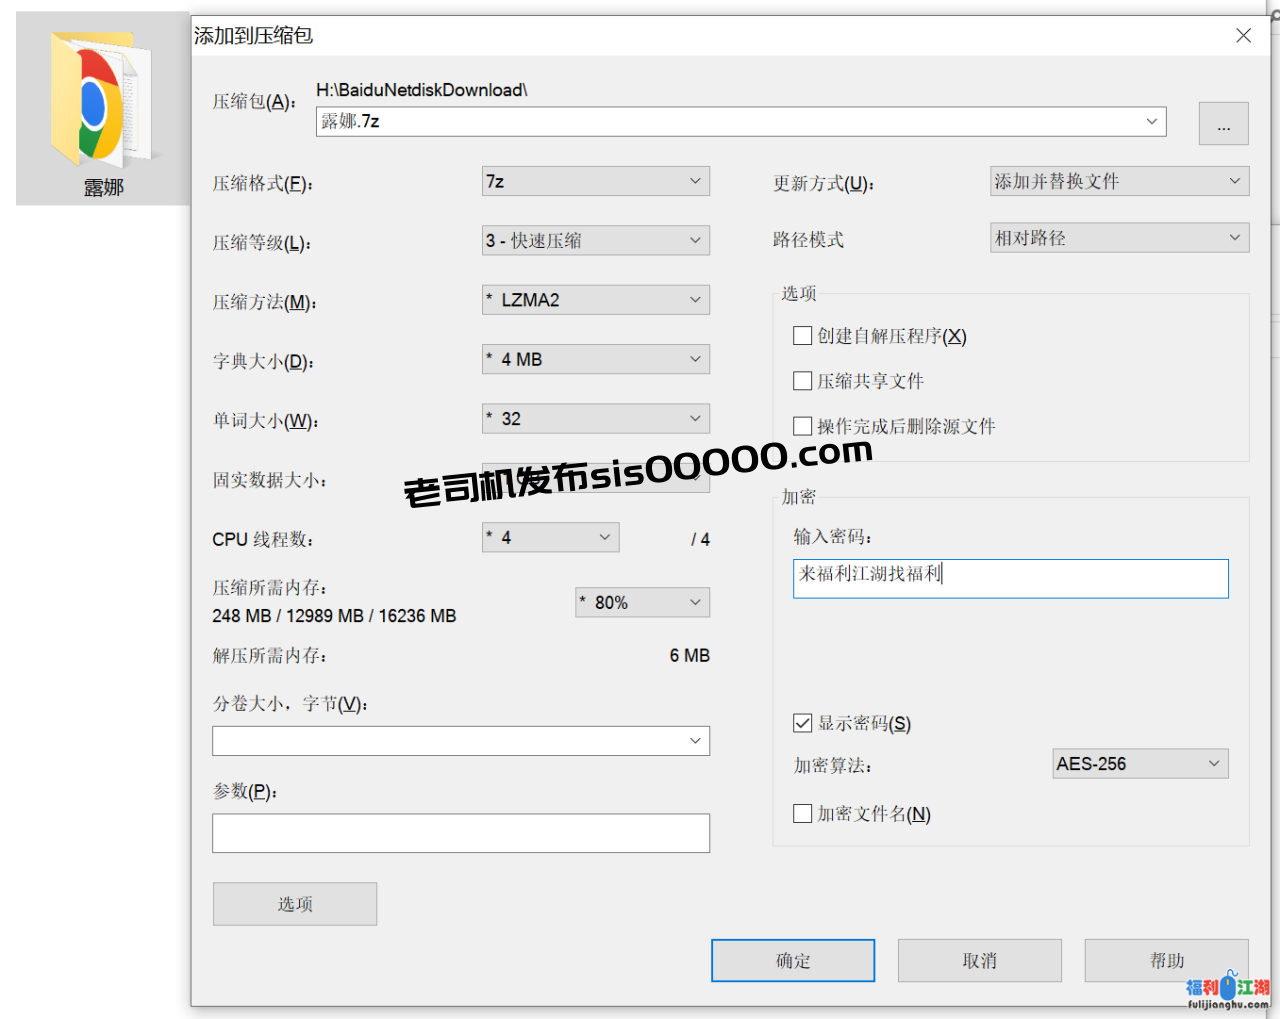Expand the 字典大小 4 MB dropdown
Screen dimensions: 1280x1019
tap(596, 359)
